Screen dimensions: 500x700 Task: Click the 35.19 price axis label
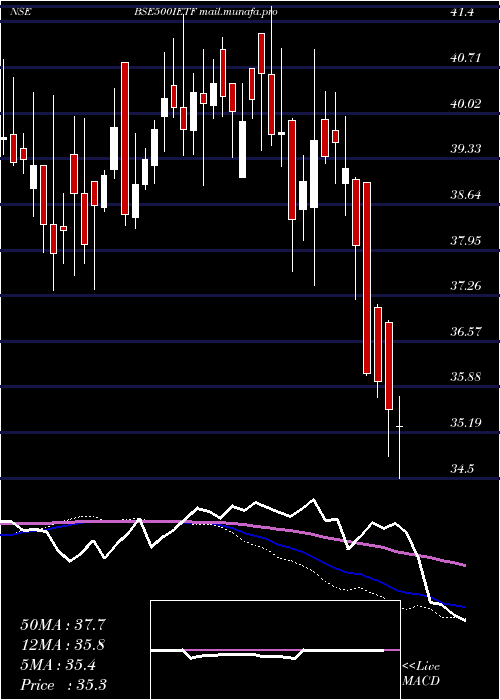coord(466,422)
